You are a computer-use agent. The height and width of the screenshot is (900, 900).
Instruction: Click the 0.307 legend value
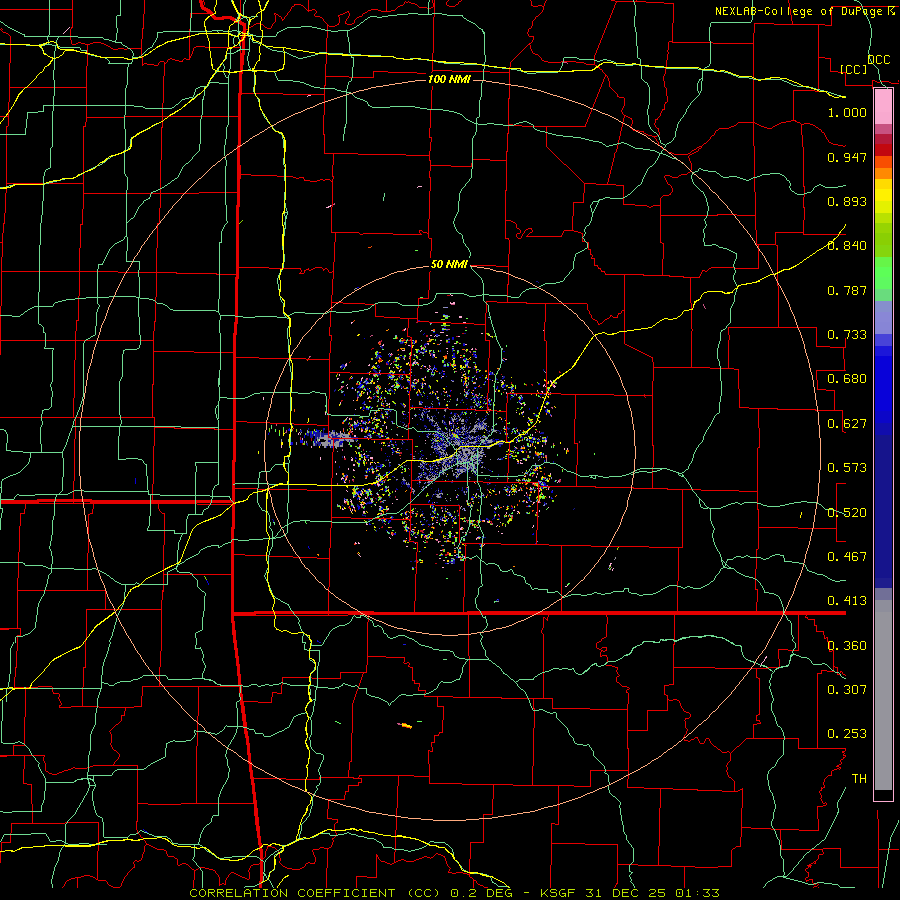847,689
